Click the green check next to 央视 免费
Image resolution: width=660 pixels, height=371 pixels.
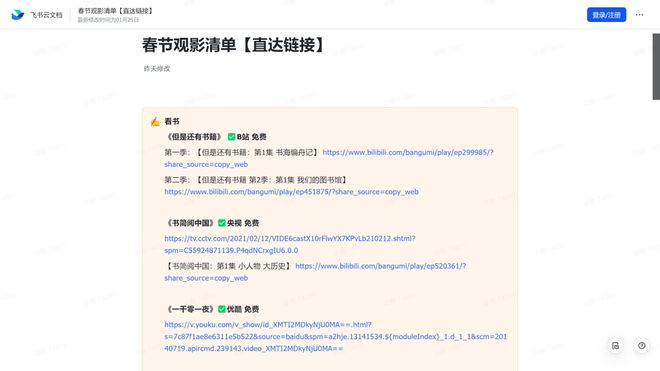[222, 223]
